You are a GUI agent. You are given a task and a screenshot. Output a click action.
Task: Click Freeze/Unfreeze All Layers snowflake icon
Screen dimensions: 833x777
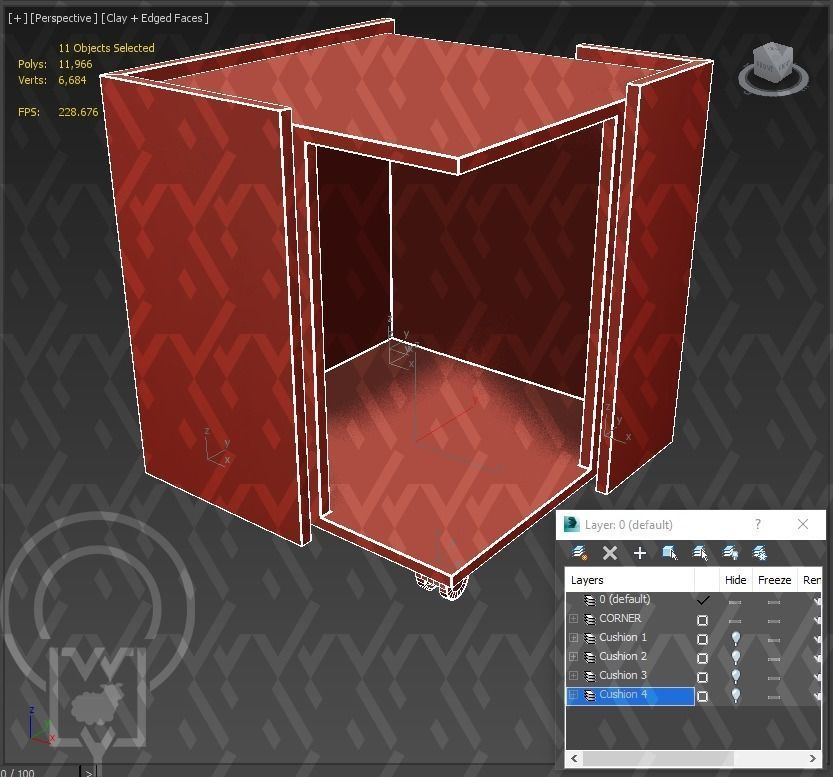[x=760, y=553]
